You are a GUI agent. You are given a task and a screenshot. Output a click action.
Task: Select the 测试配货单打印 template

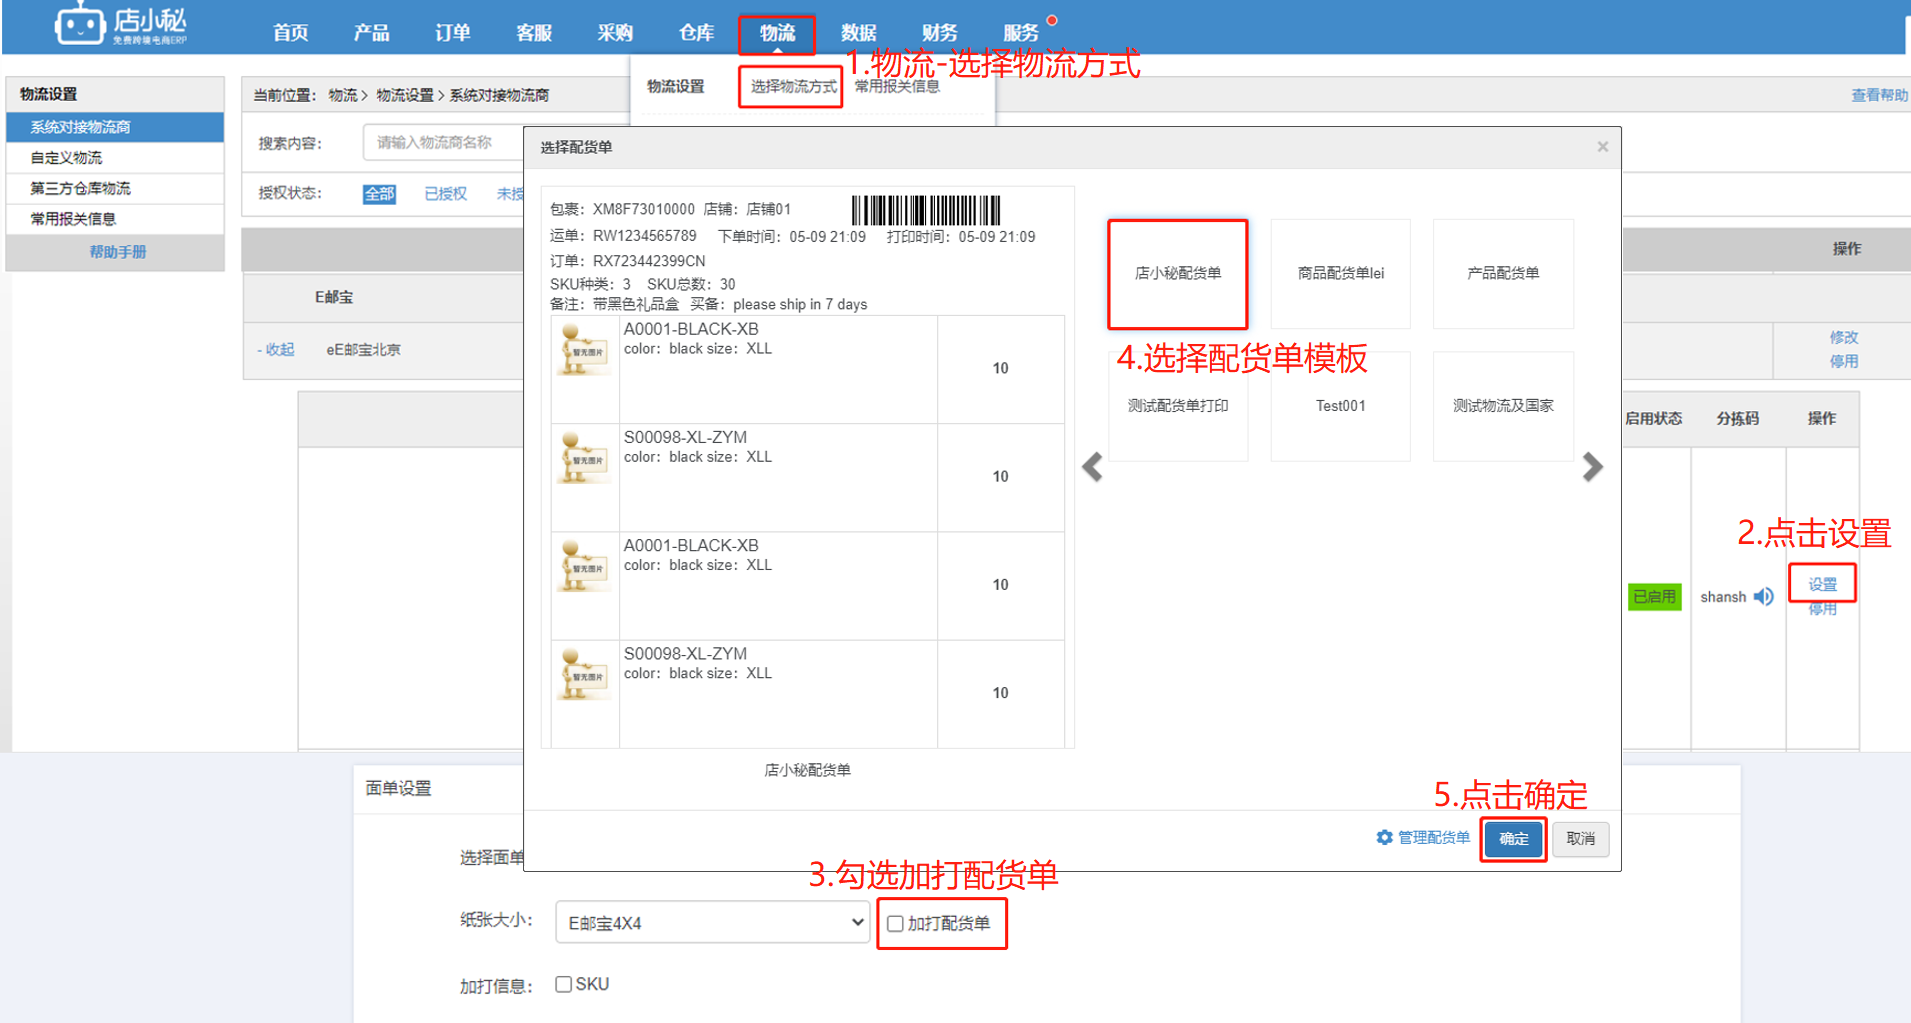(1178, 406)
